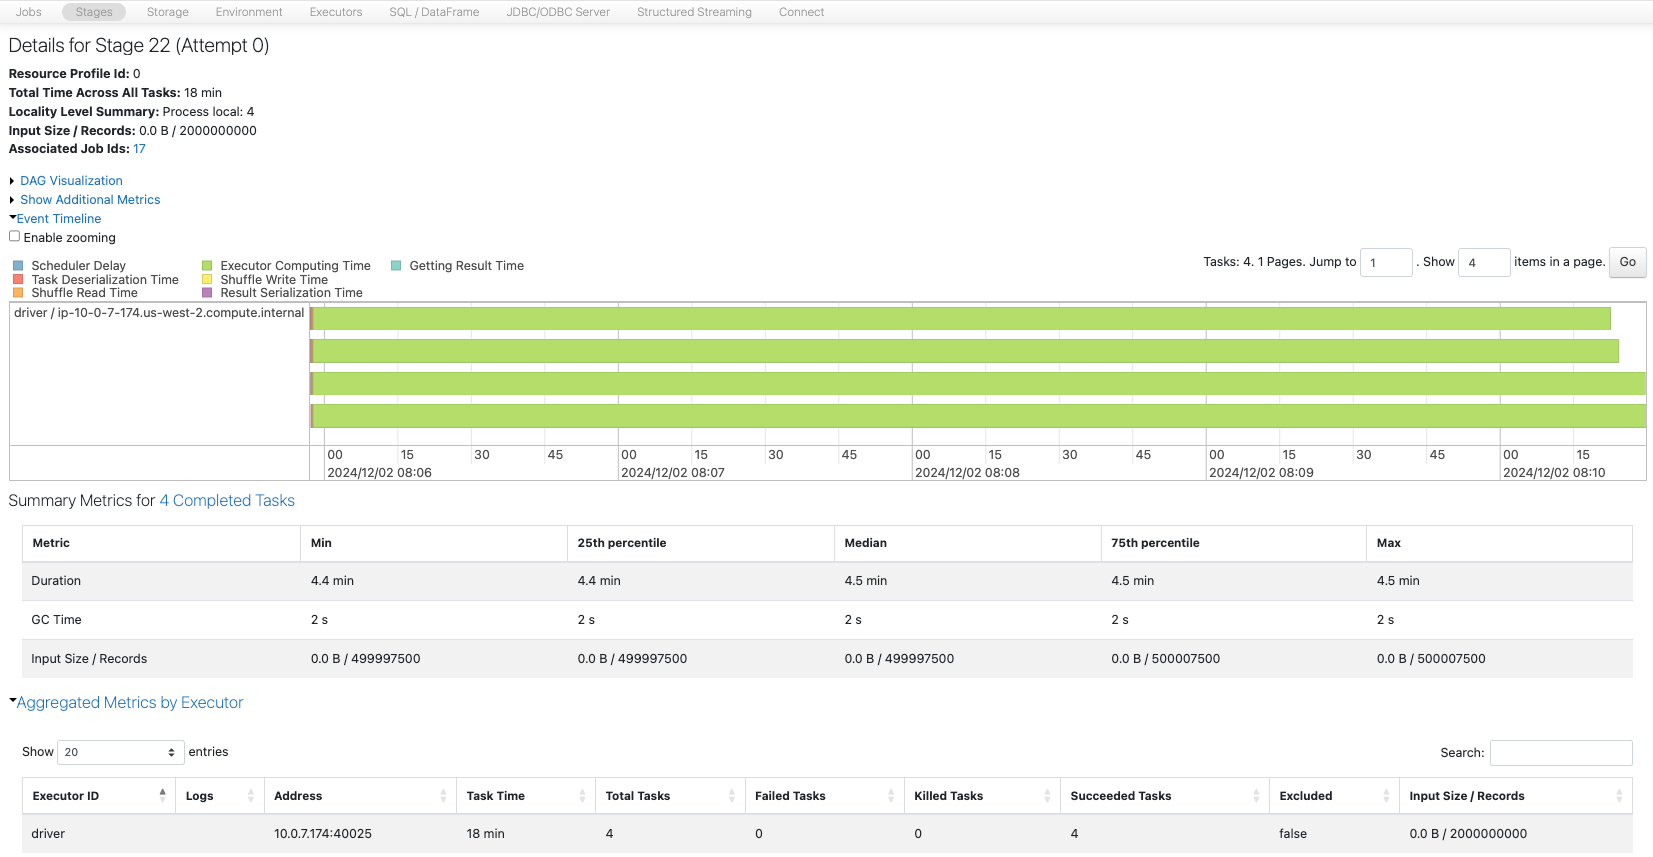
Task: Click the Duration metric row label
Action: [x=56, y=581]
